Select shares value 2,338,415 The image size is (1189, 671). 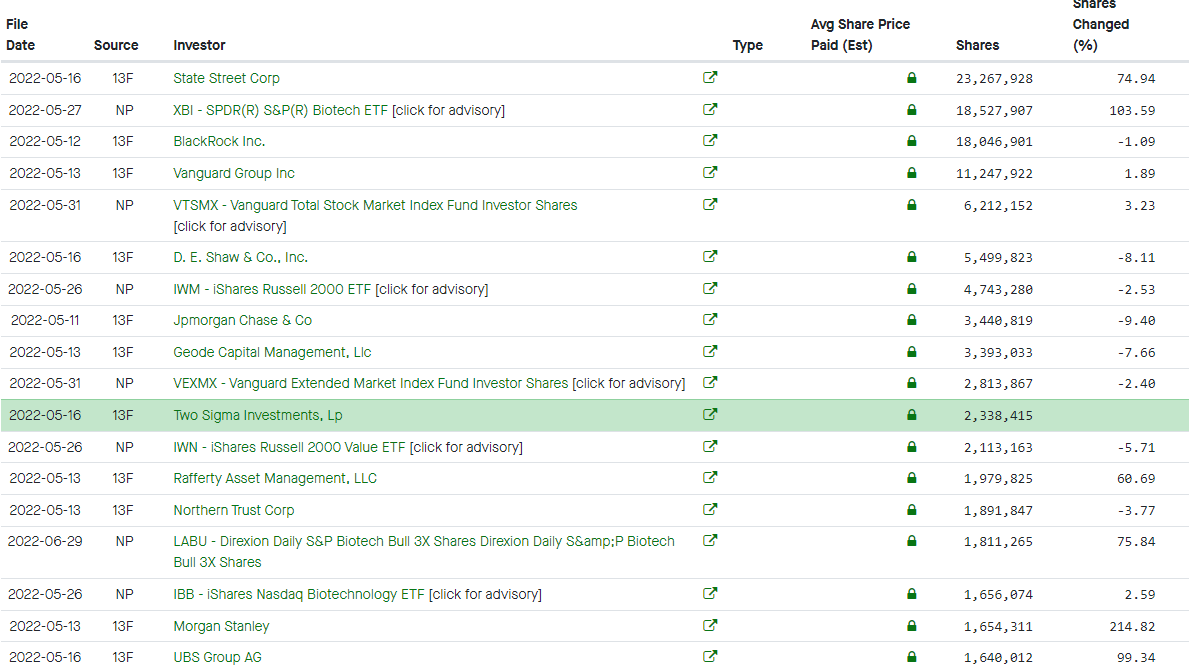click(998, 415)
